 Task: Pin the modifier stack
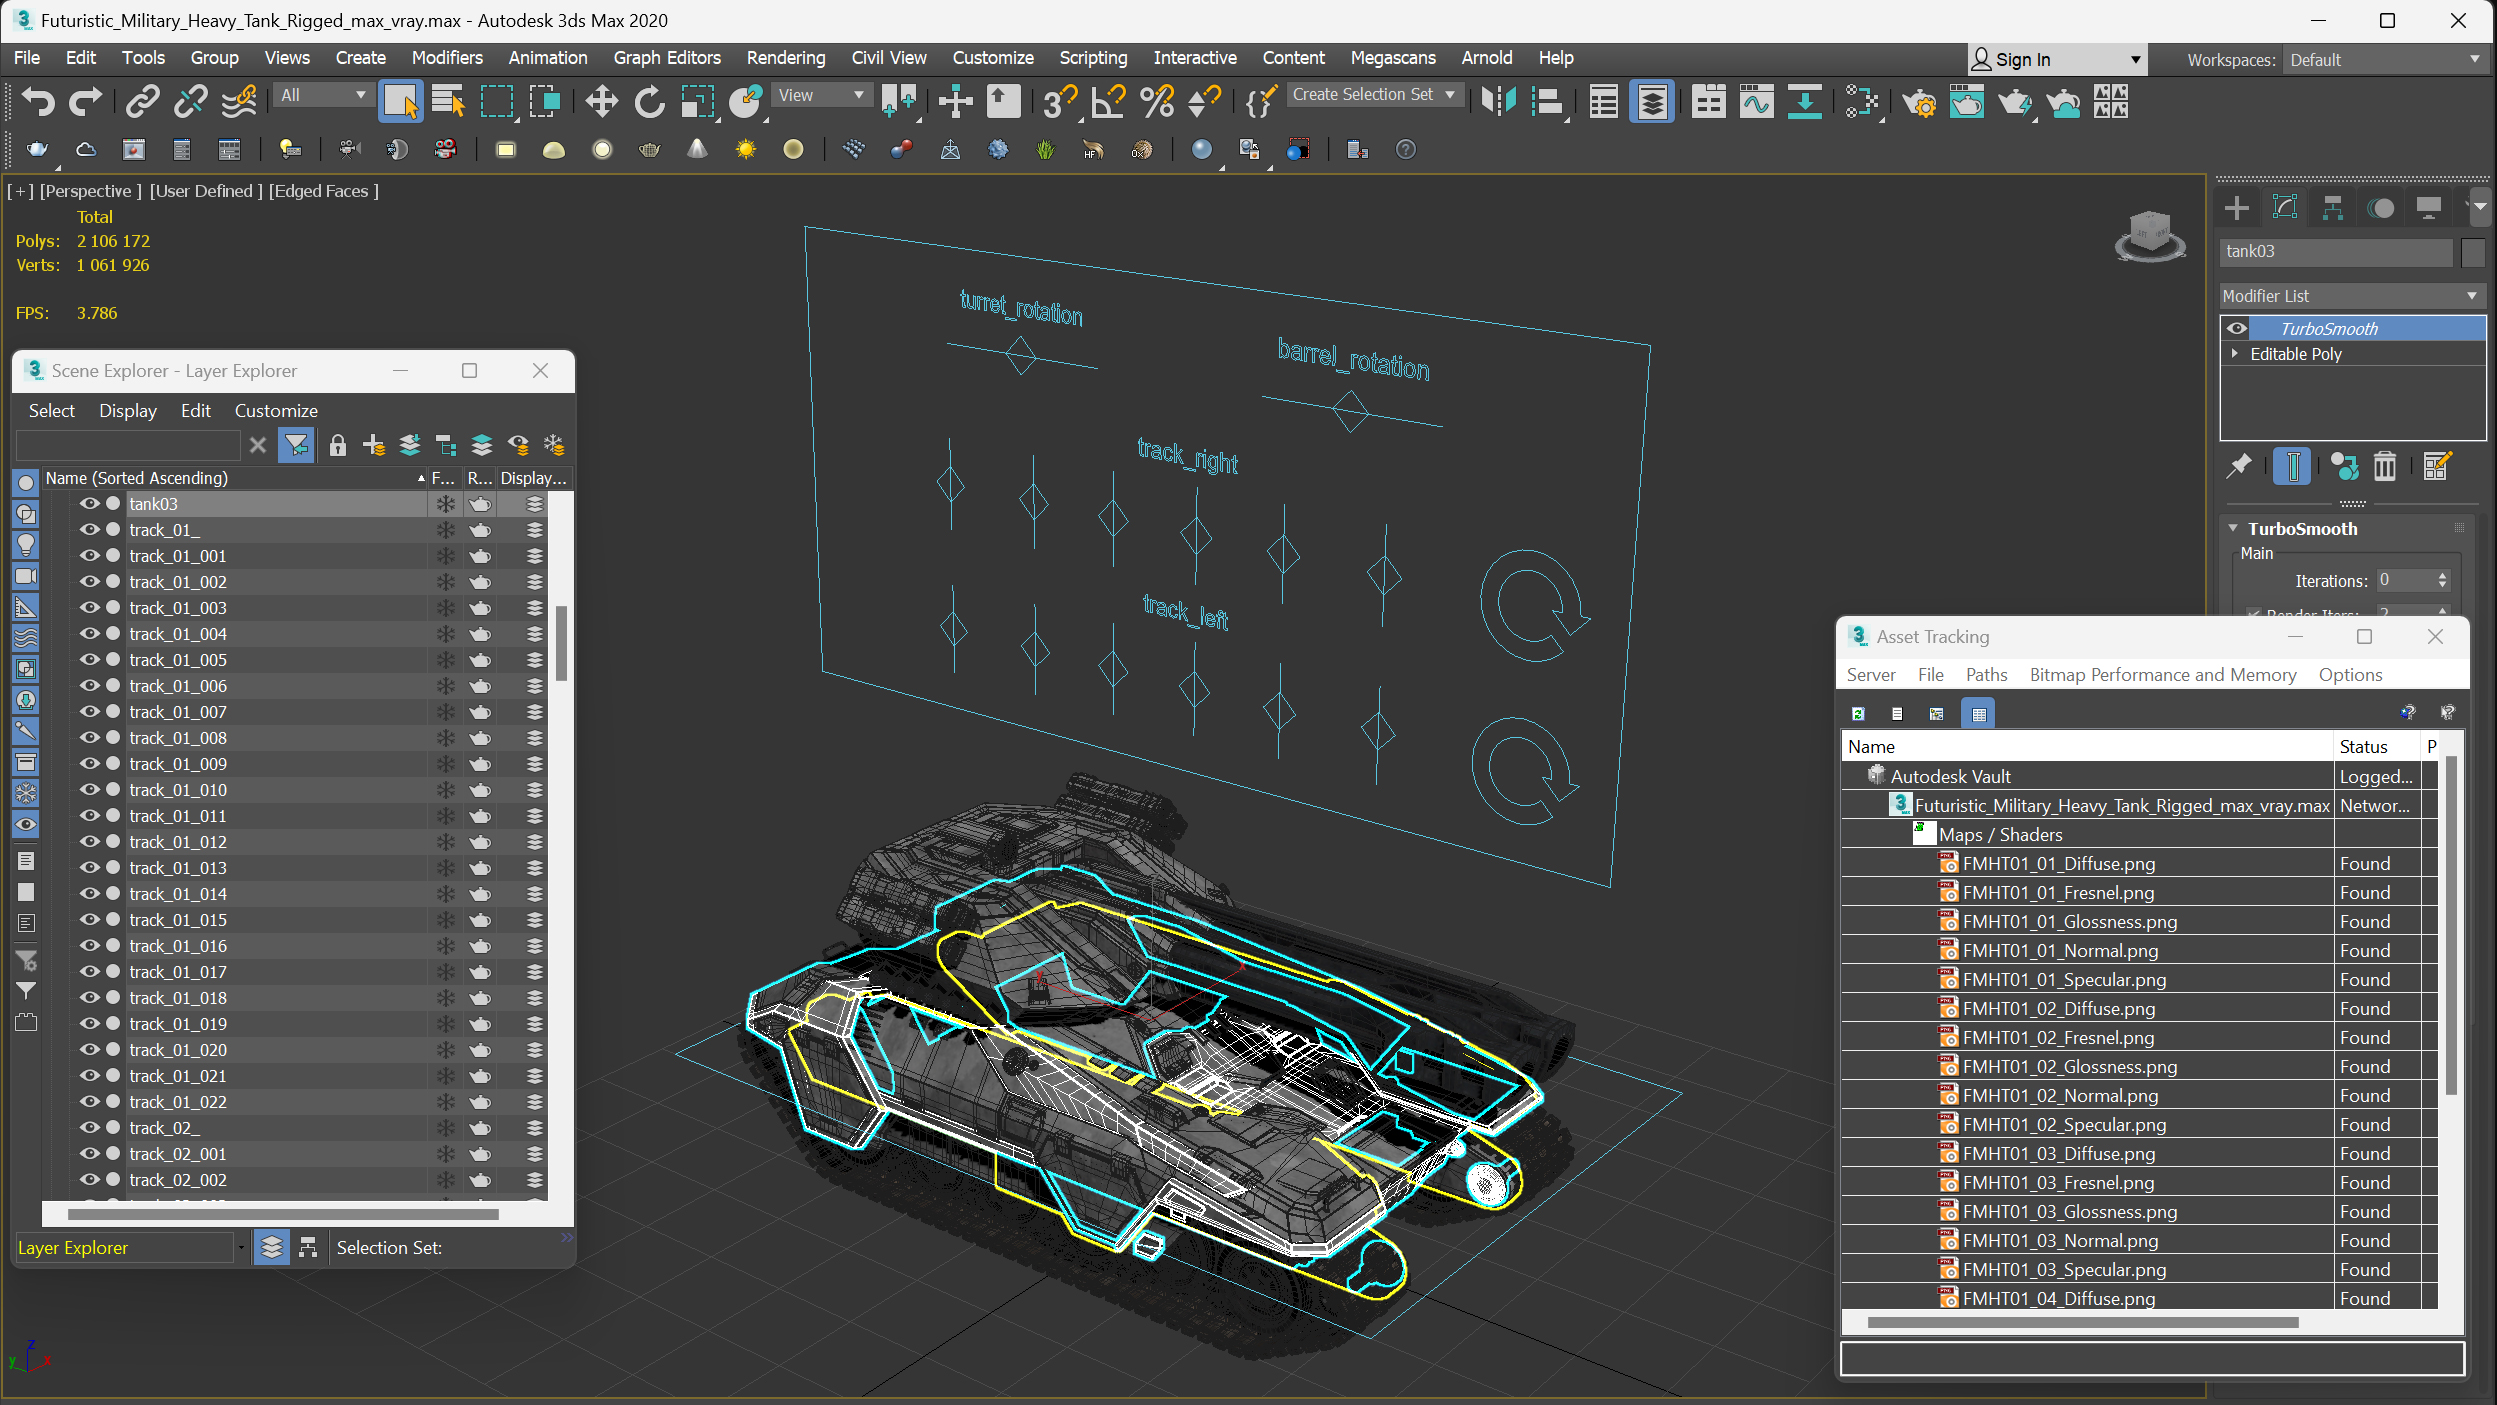[x=2239, y=466]
